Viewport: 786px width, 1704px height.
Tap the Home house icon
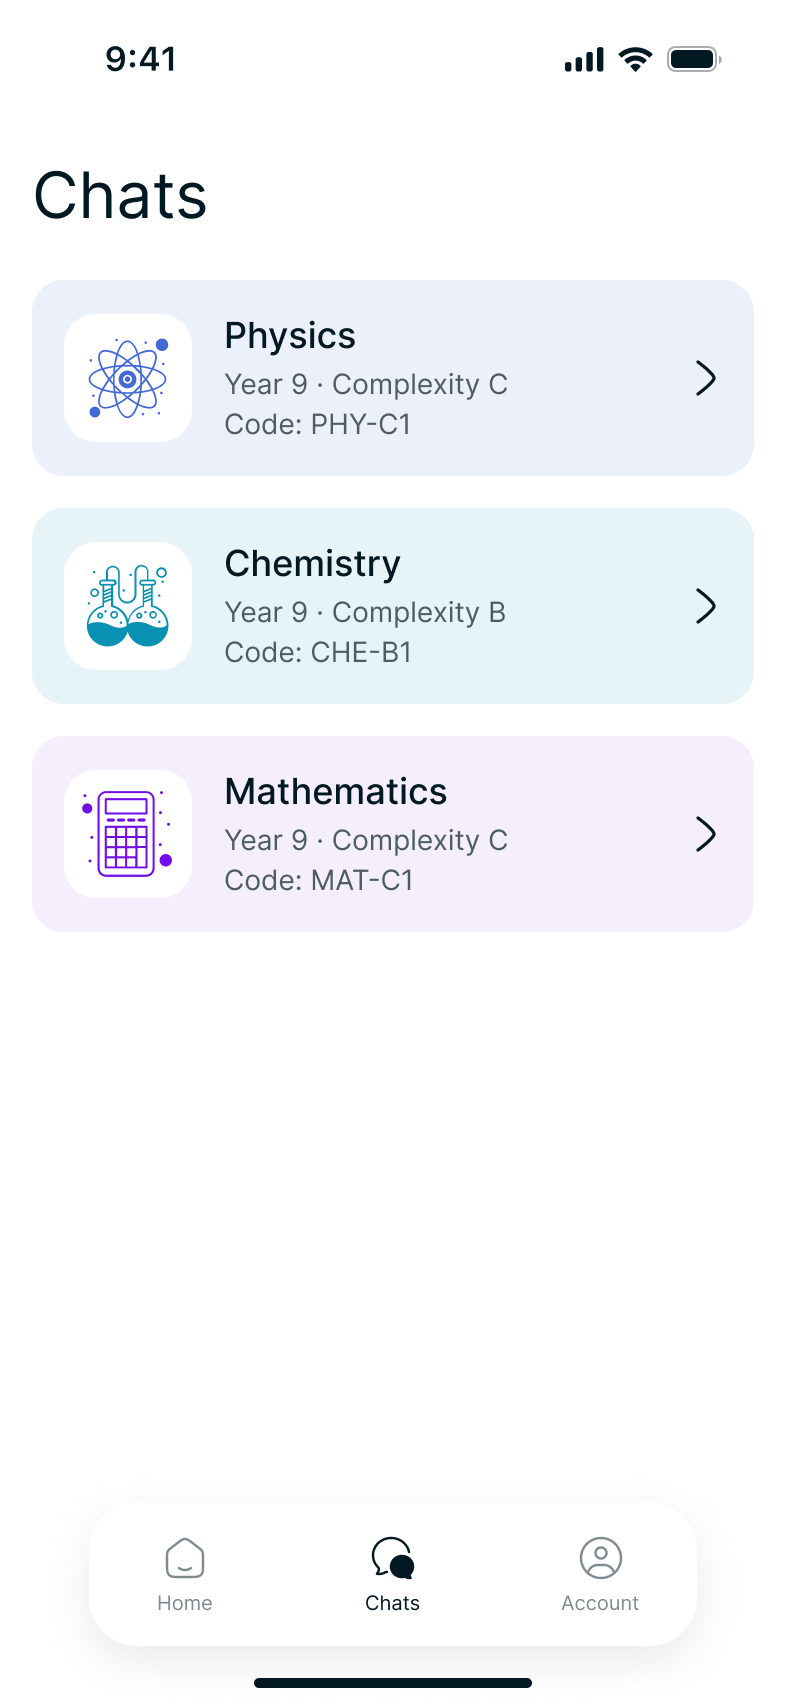(185, 1558)
